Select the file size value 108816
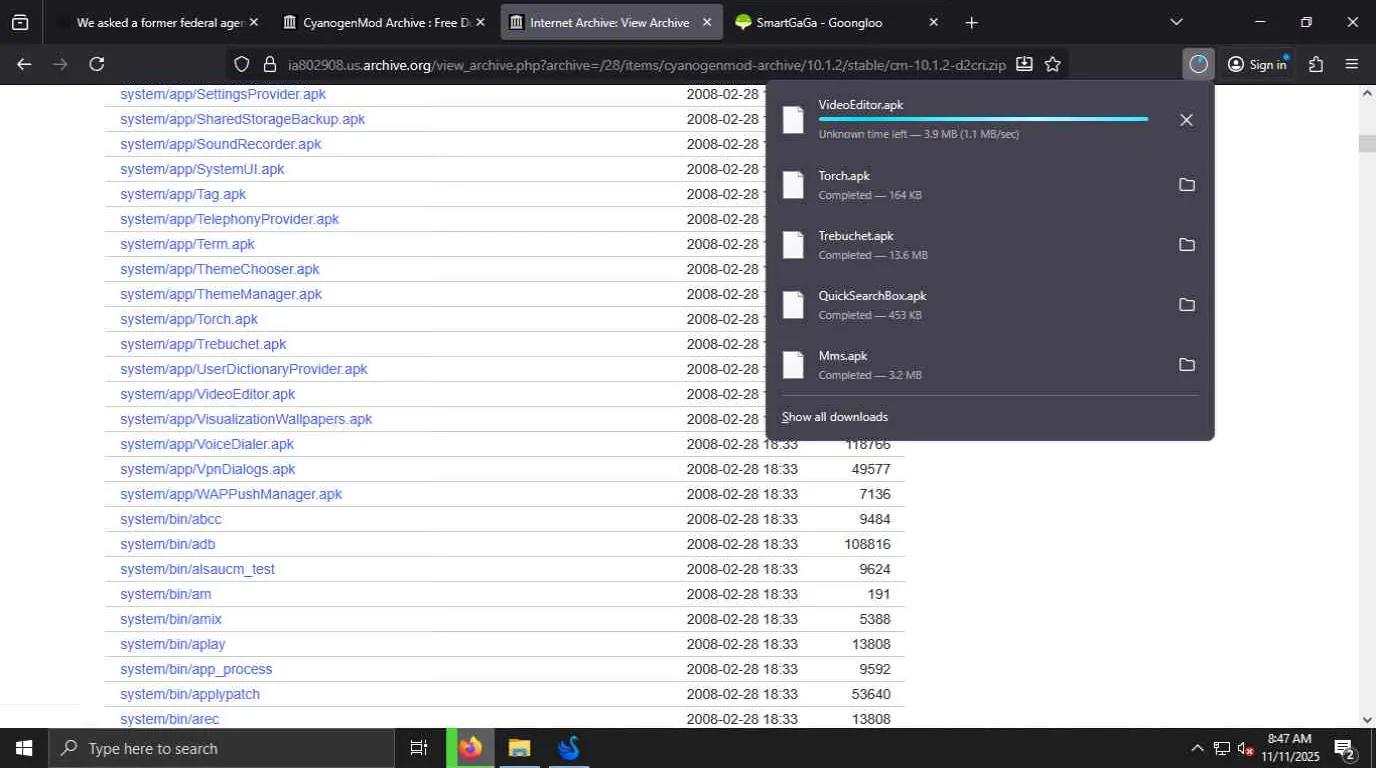This screenshot has width=1376, height=768. [x=867, y=544]
